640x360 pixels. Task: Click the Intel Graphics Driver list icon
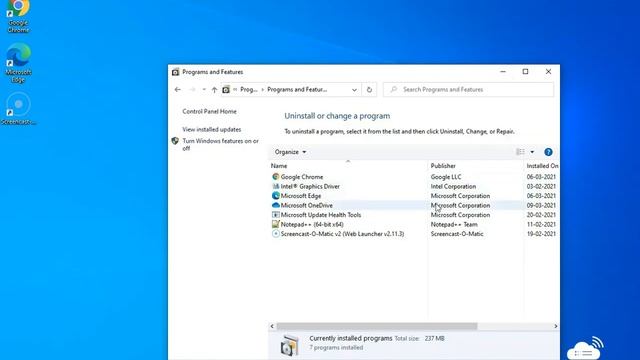(276, 186)
